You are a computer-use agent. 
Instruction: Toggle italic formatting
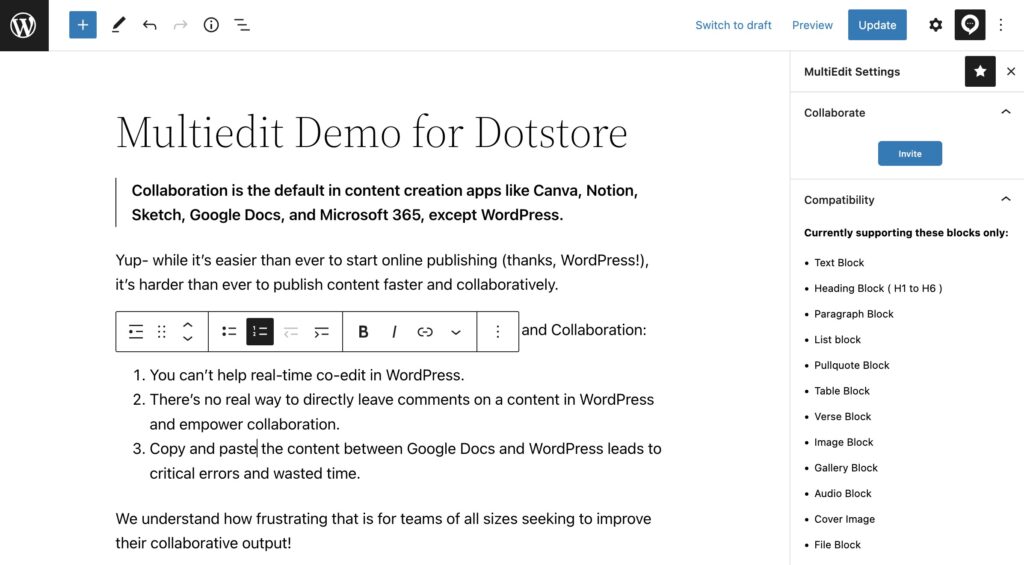(394, 332)
